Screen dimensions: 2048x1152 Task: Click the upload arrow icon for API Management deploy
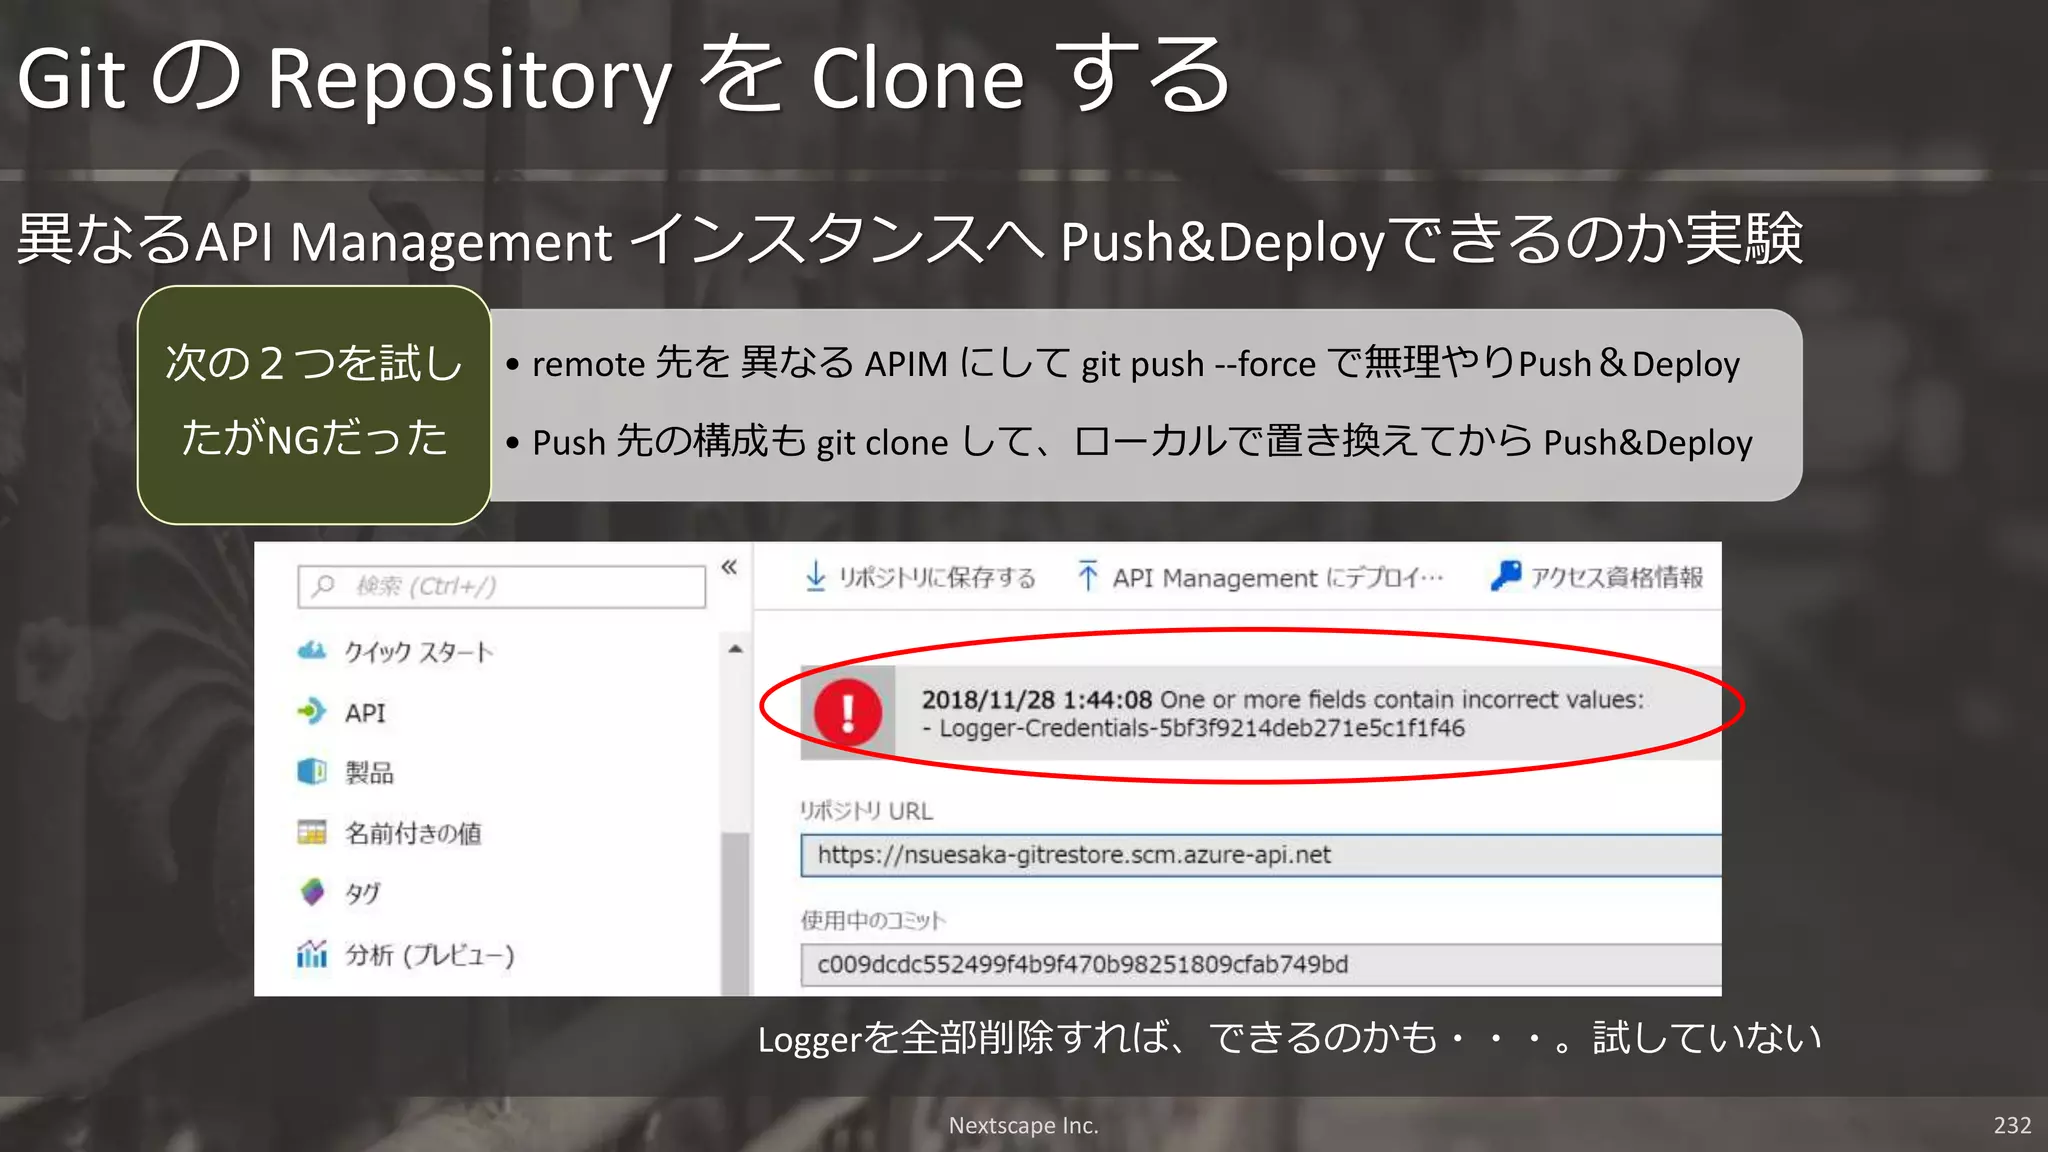coord(1088,576)
